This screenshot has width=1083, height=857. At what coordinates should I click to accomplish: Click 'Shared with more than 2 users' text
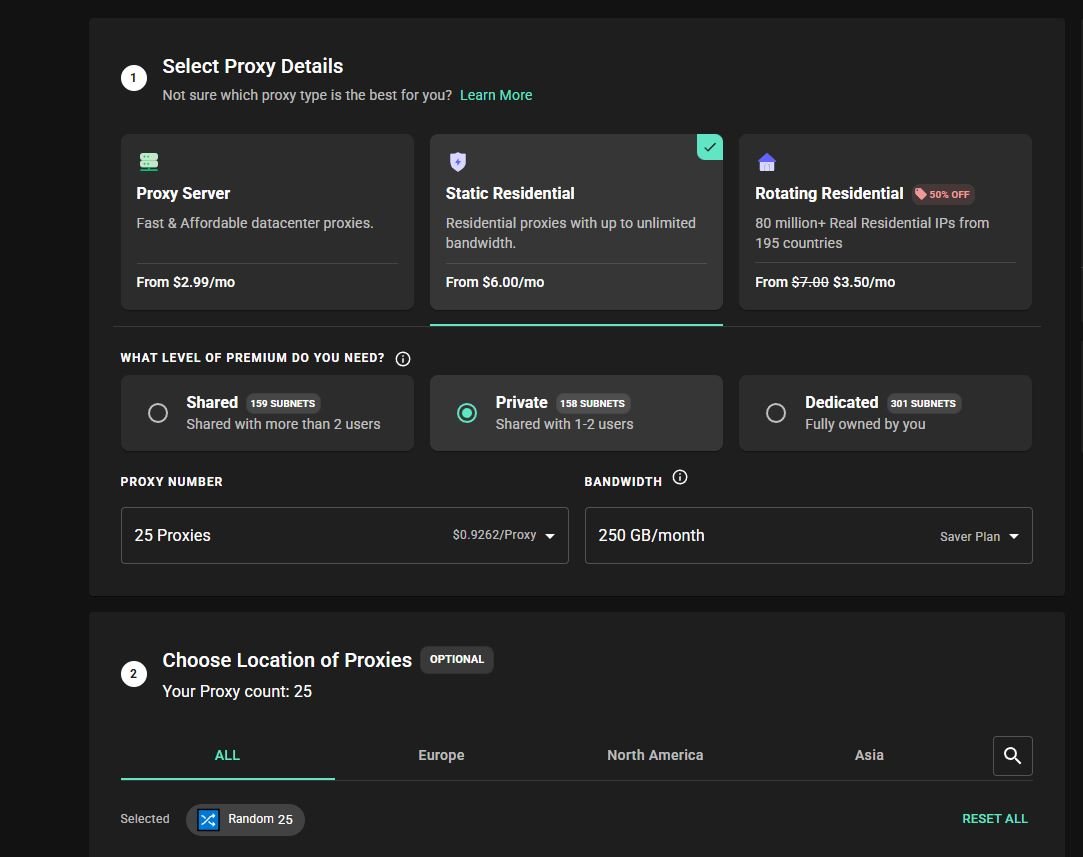[283, 424]
